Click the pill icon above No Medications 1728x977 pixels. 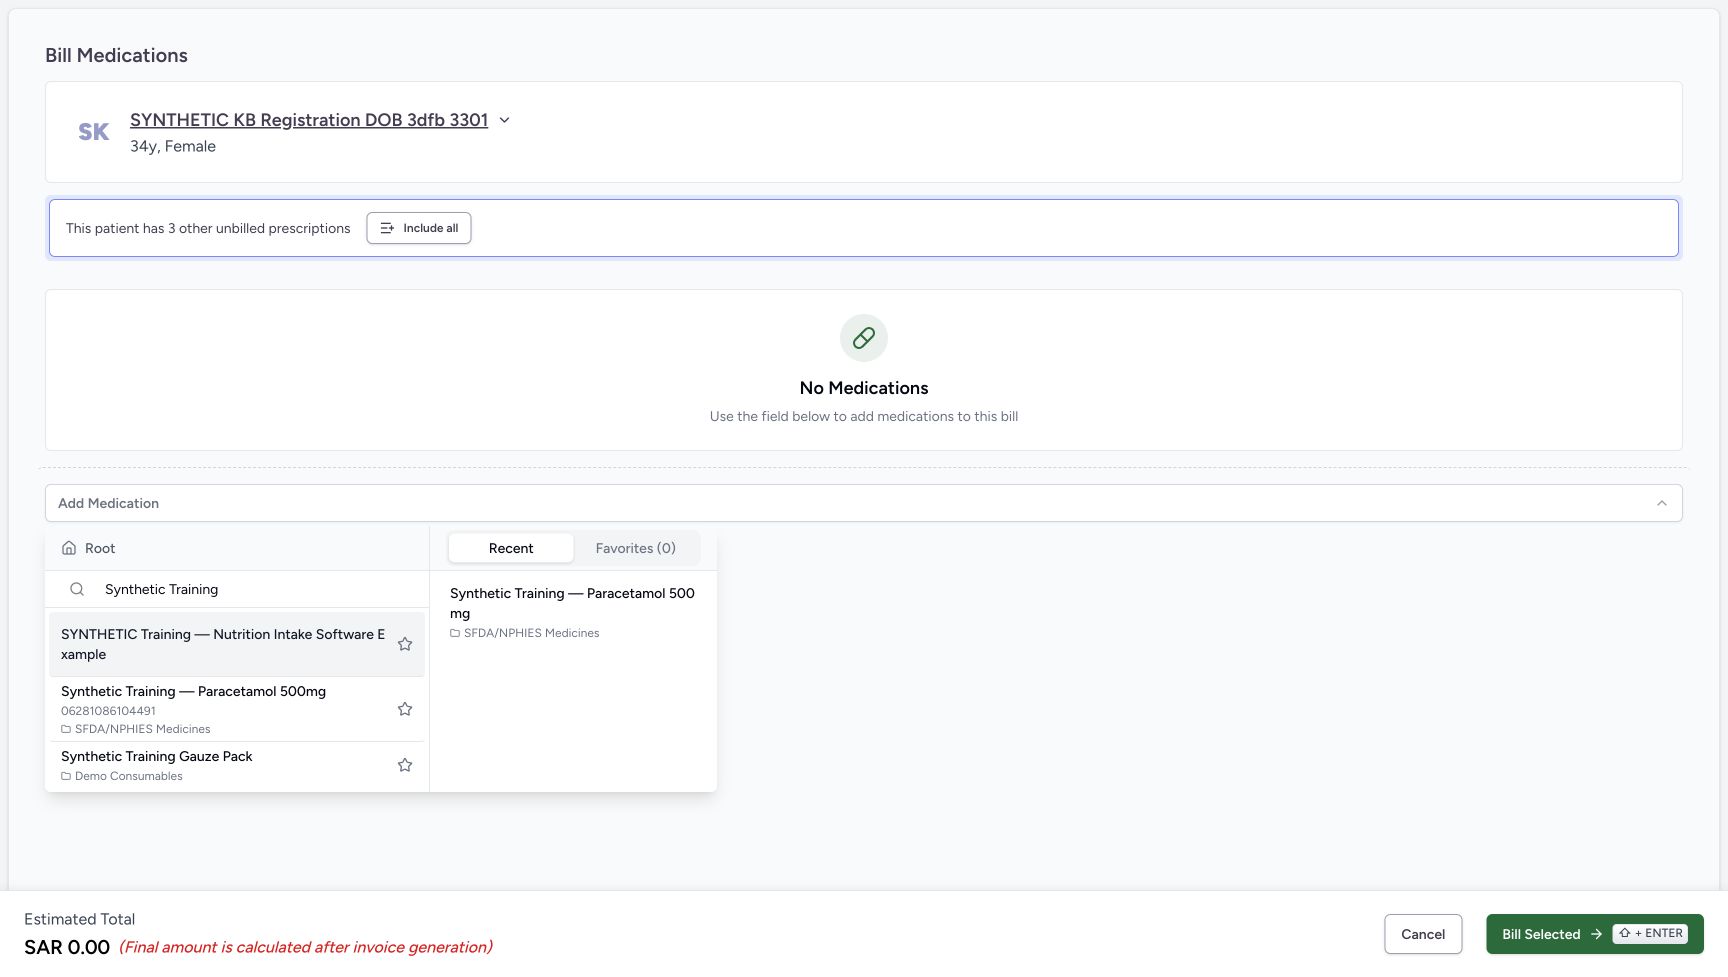click(x=864, y=338)
